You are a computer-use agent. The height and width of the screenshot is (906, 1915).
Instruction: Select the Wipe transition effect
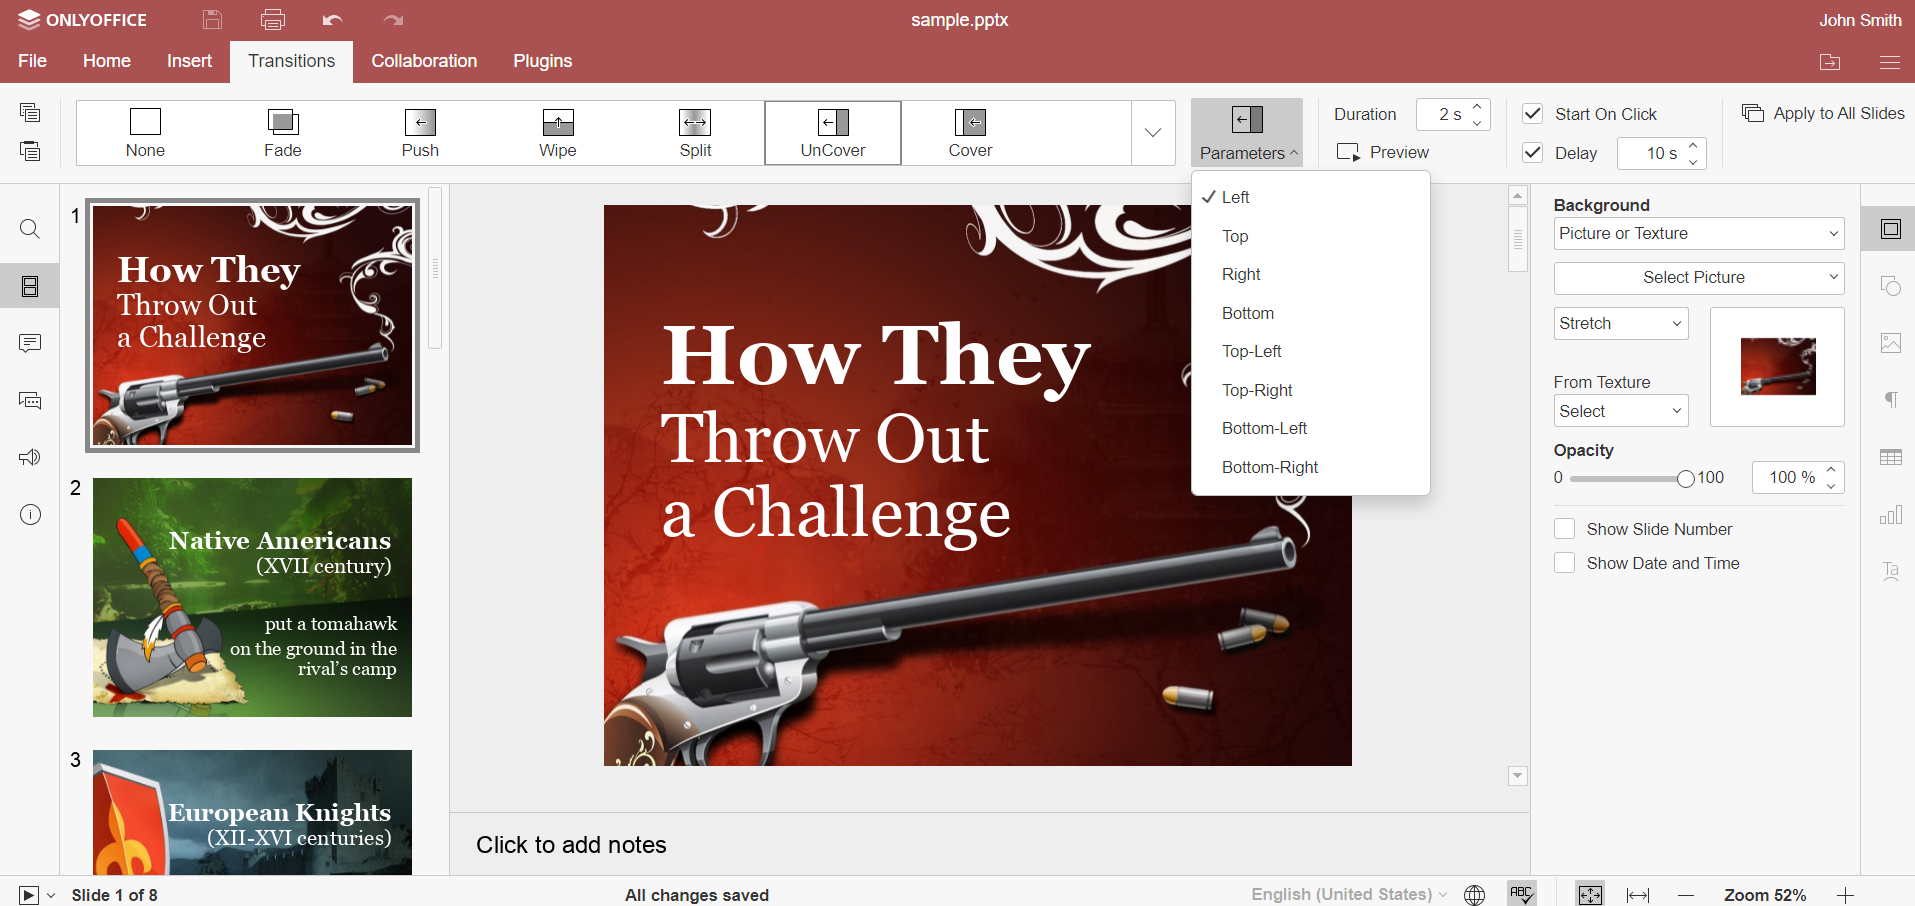(557, 133)
